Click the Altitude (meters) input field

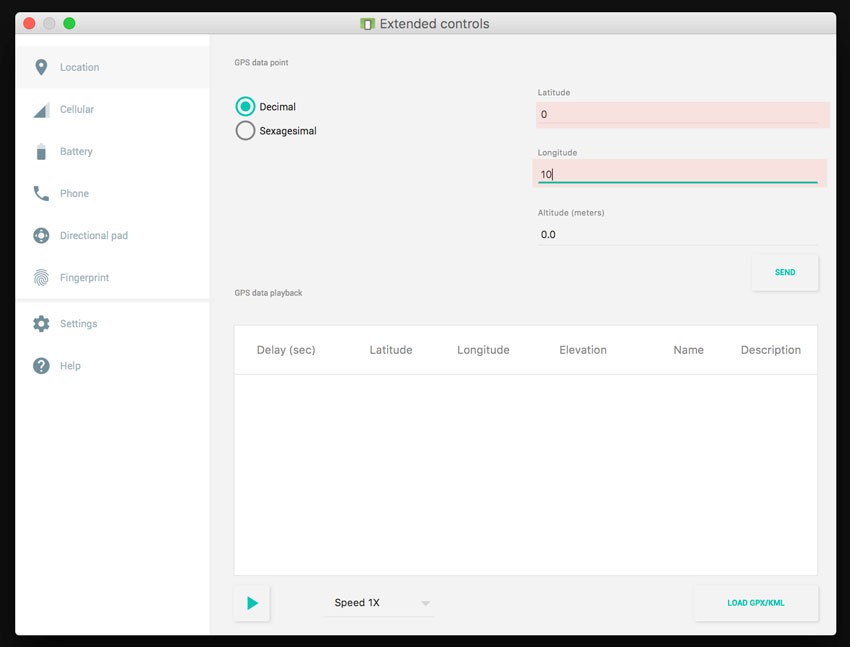coord(678,235)
